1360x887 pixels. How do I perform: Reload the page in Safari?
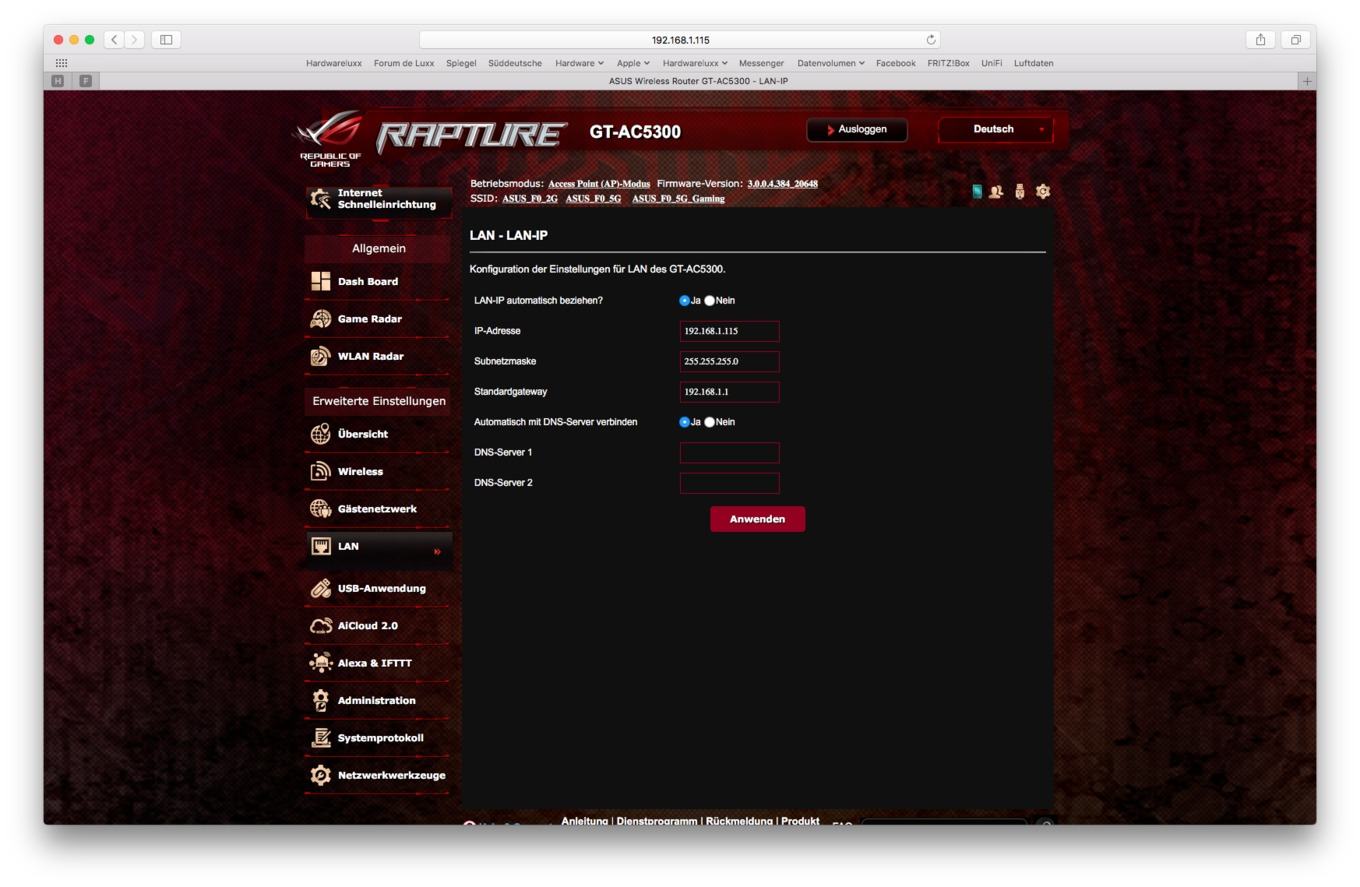point(932,40)
